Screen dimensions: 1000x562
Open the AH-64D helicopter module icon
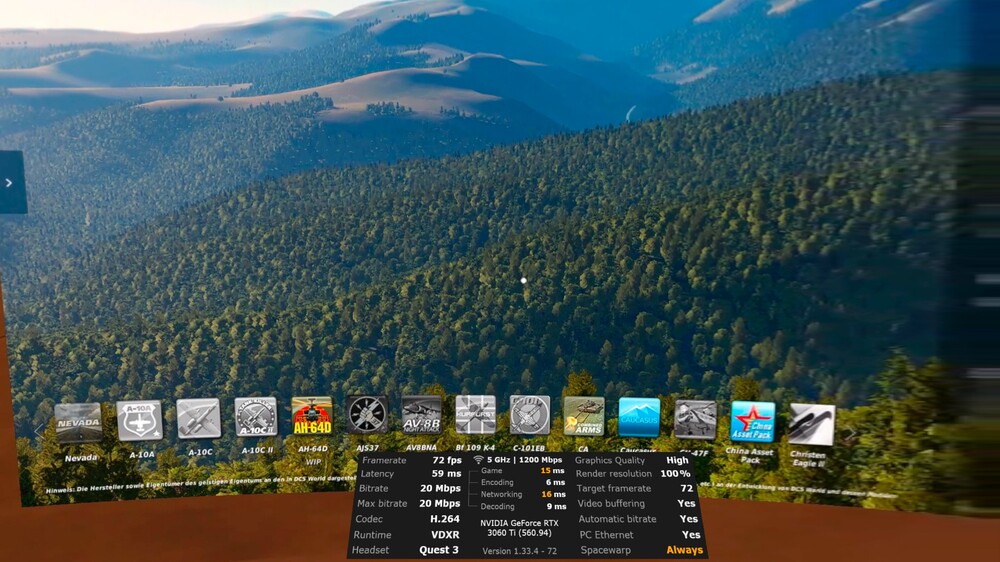point(312,416)
